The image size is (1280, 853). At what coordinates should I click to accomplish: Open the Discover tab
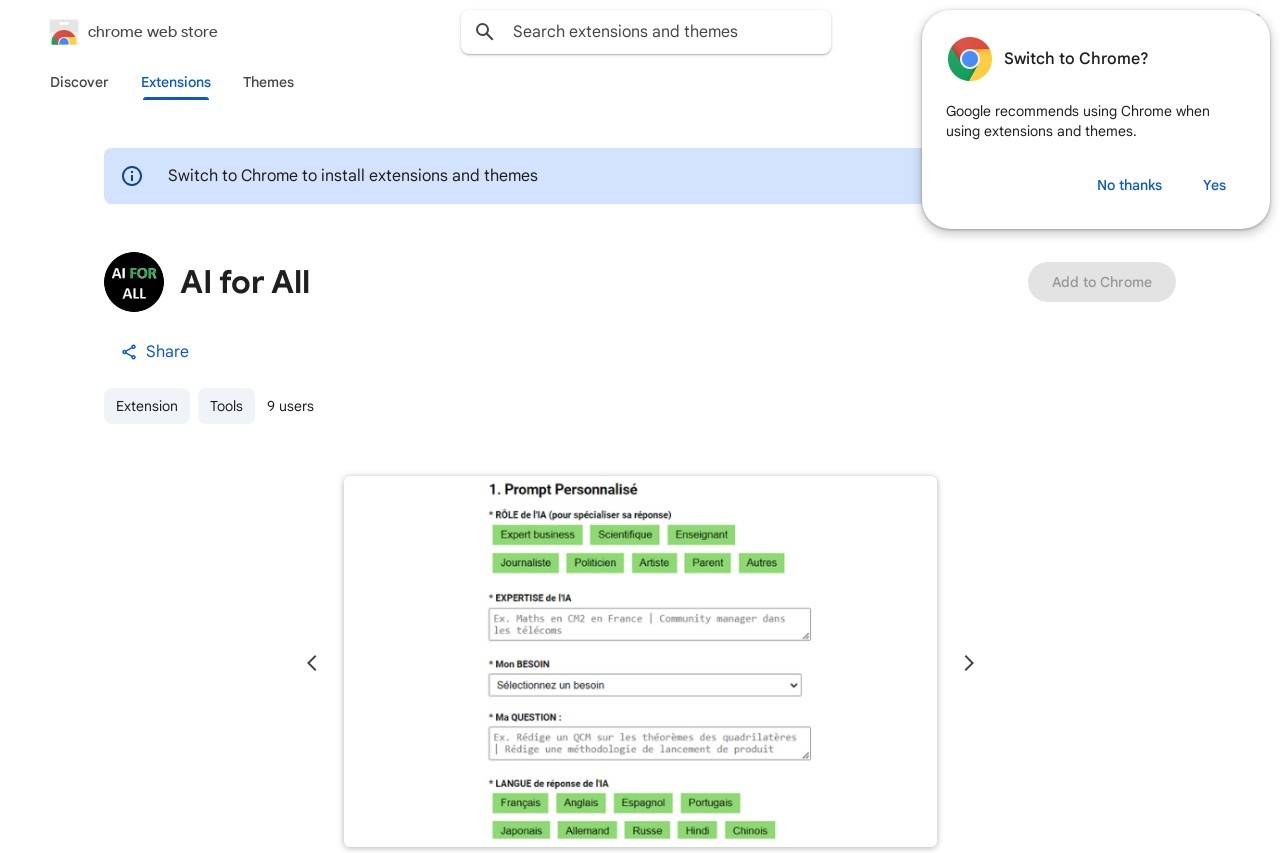click(79, 82)
